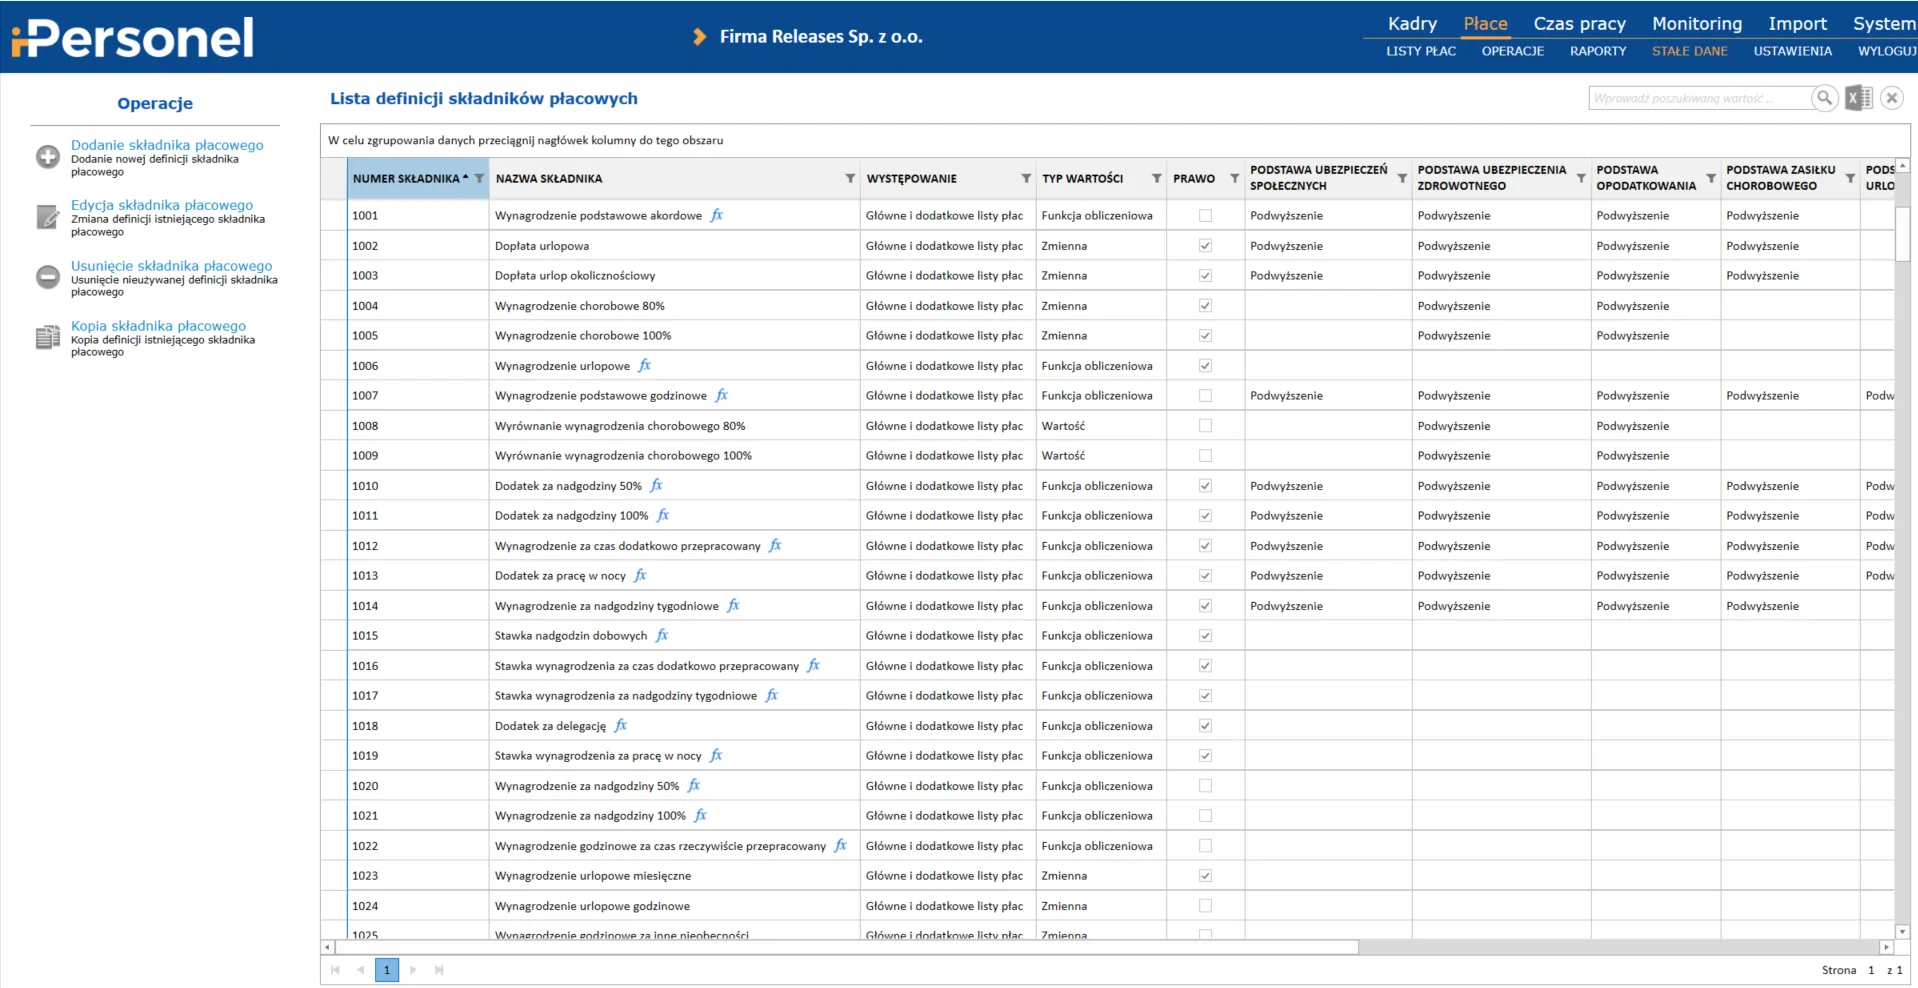Open filter for Typ wartości column
Image resolution: width=1918 pixels, height=988 pixels.
(1156, 179)
